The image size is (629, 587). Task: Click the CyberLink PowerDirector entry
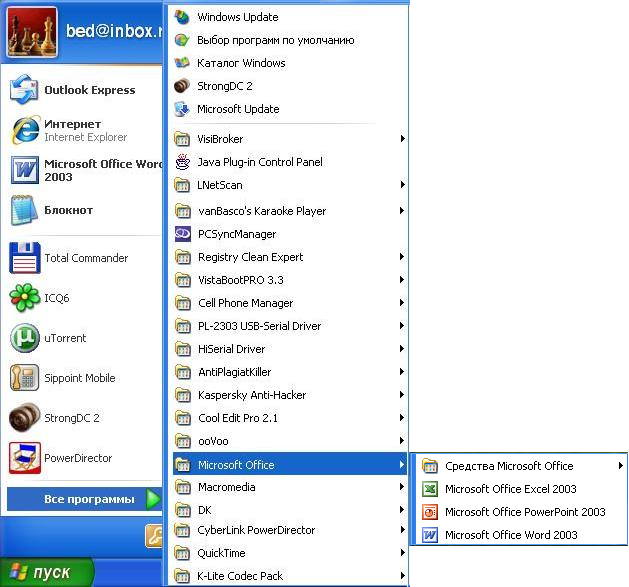click(290, 530)
